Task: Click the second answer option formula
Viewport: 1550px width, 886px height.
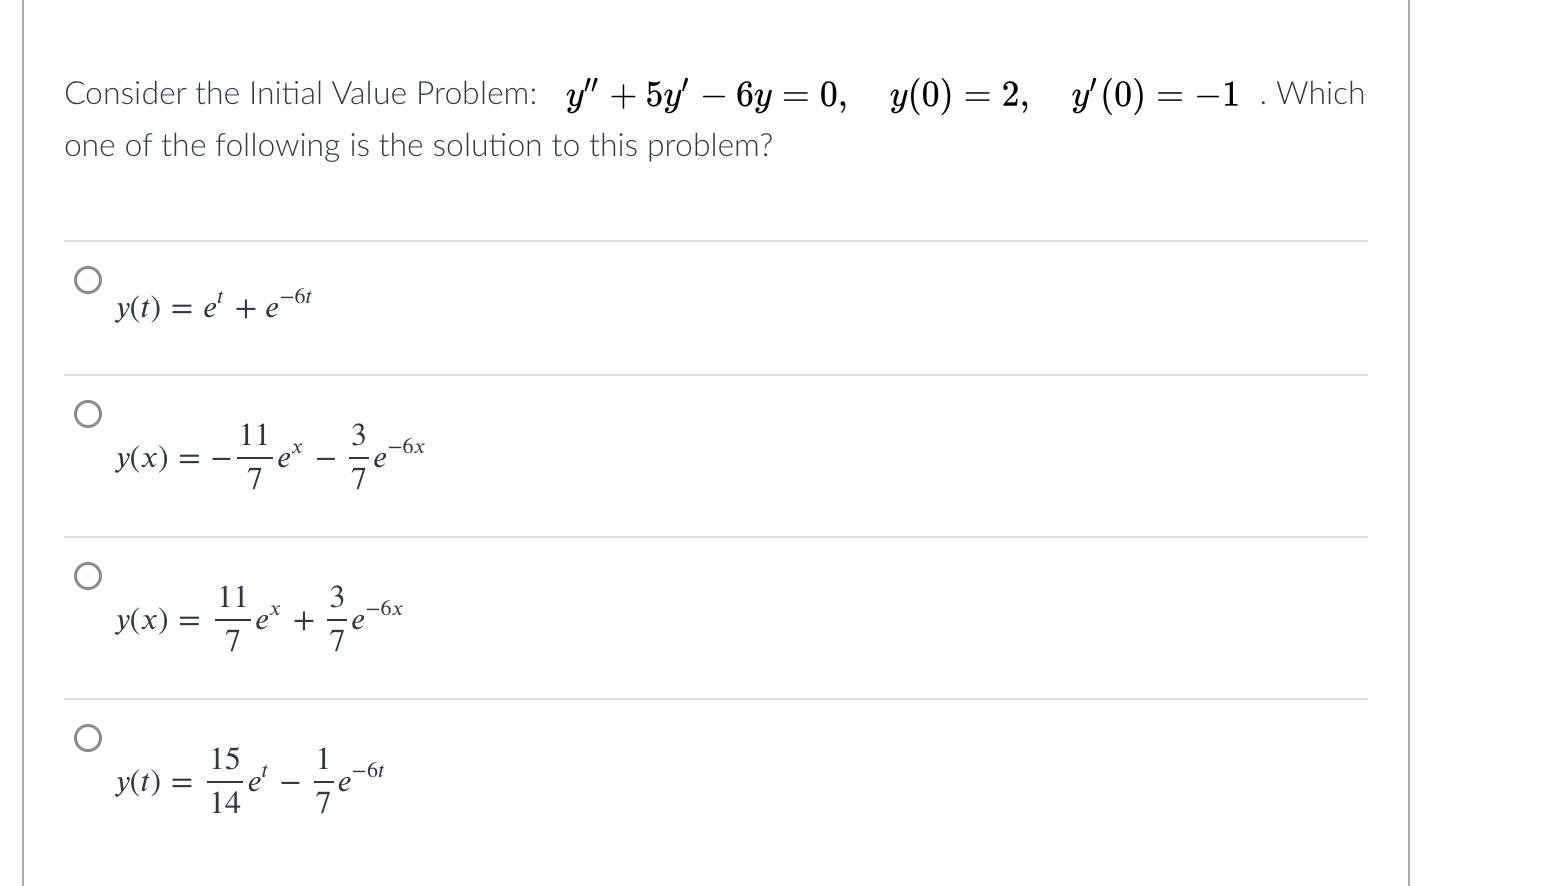Action: (268, 457)
